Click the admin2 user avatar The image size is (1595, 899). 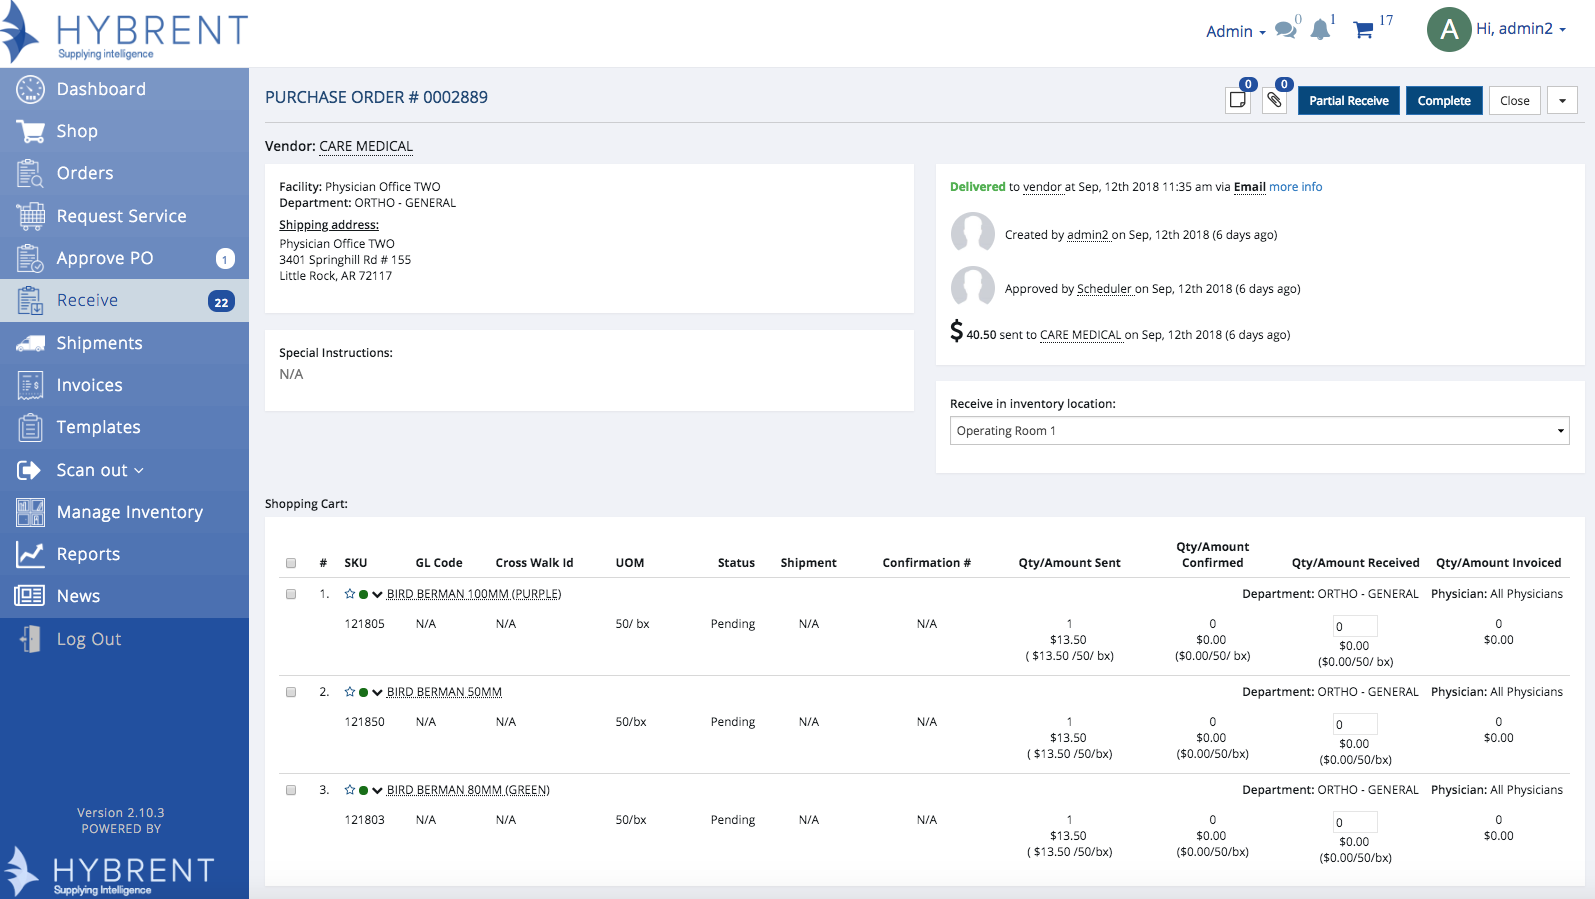click(1449, 30)
